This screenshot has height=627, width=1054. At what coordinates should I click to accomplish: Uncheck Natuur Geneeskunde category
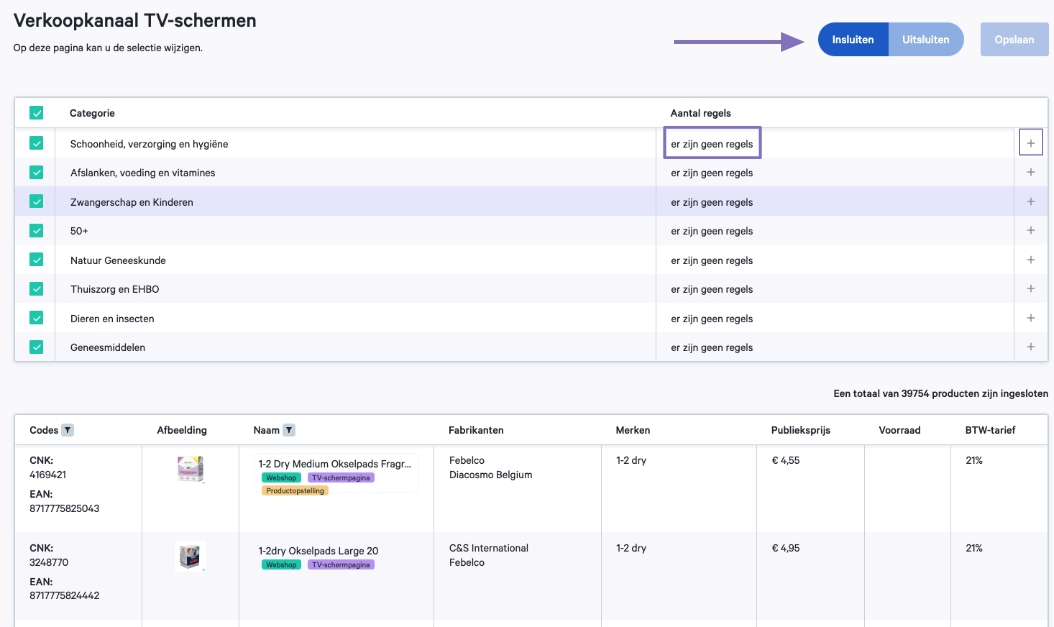click(36, 259)
